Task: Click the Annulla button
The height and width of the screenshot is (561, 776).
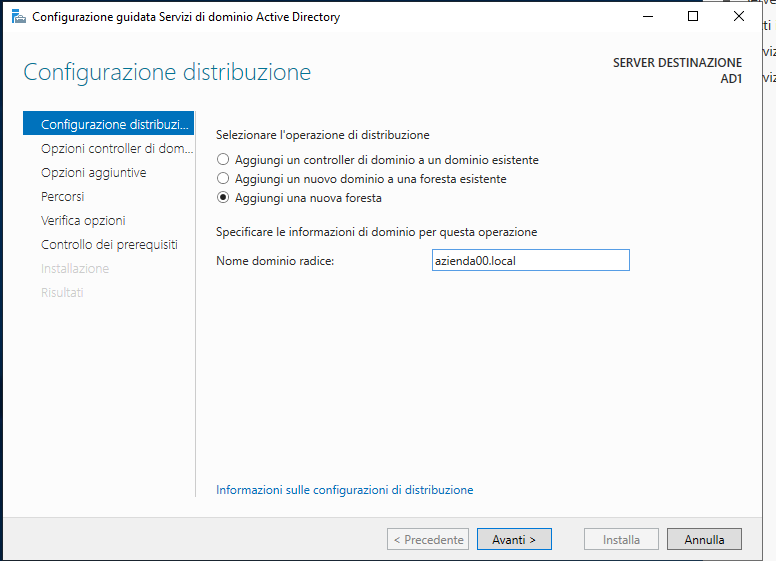Action: tap(704, 539)
